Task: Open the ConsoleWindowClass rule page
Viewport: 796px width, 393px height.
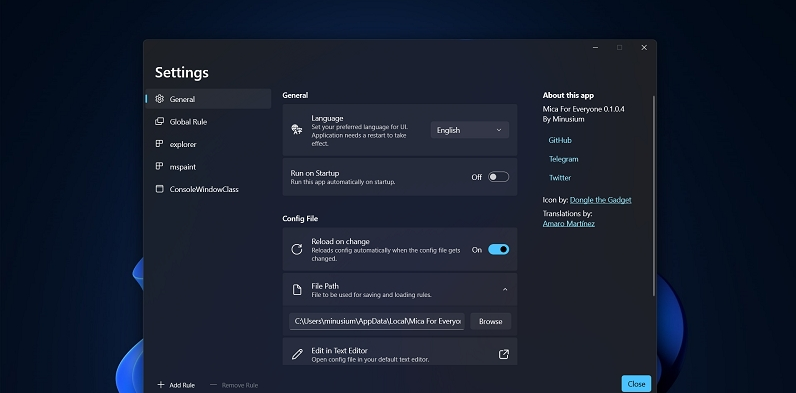Action: pos(208,189)
